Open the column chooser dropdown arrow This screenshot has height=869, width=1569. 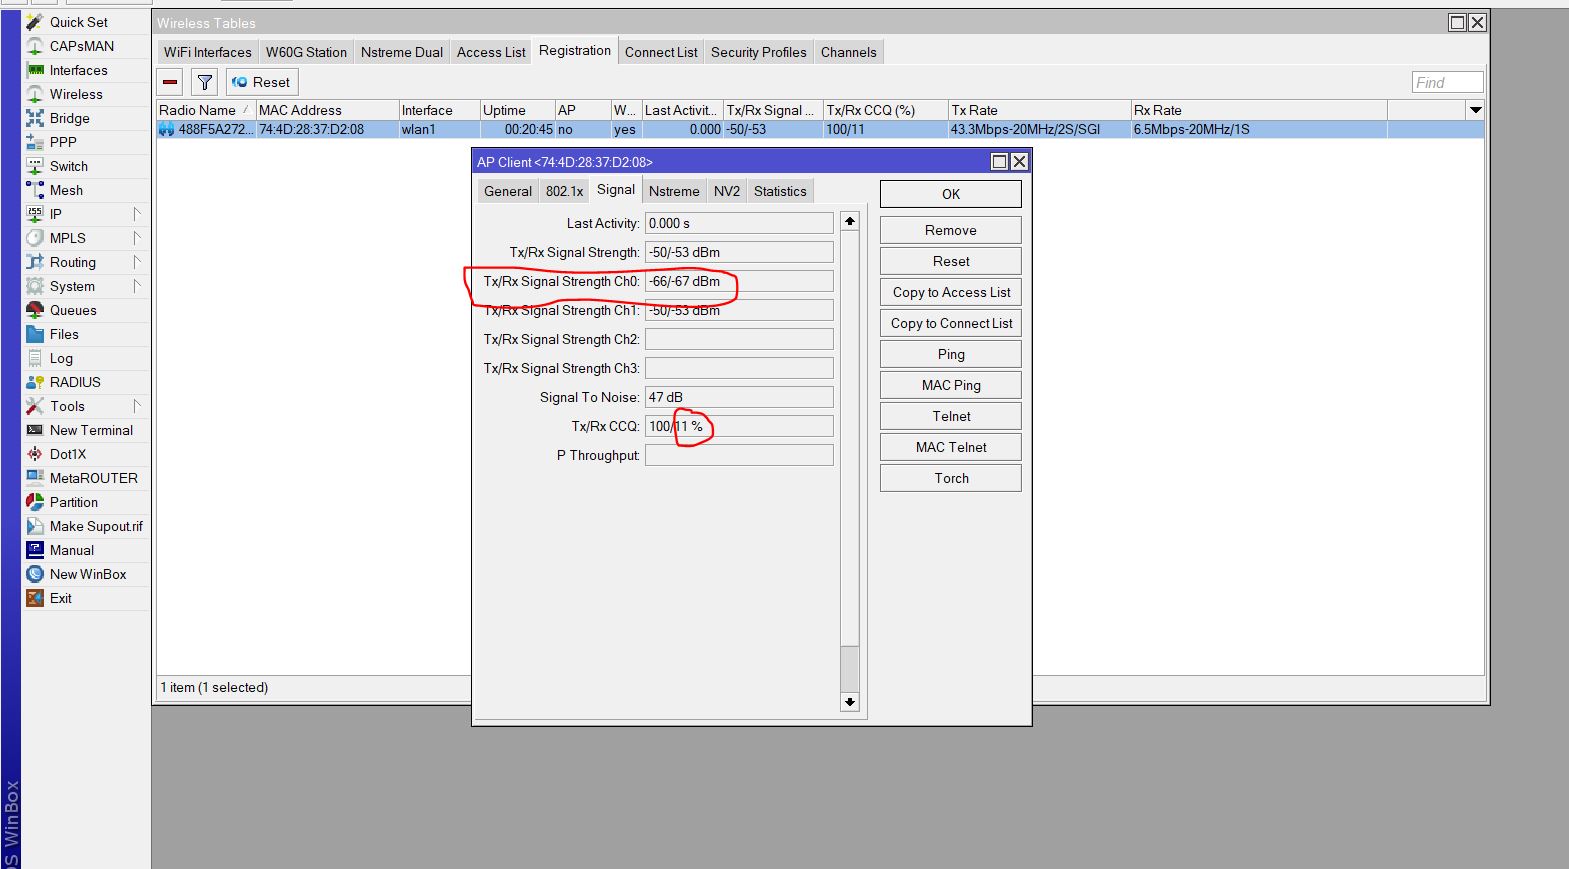coord(1475,110)
